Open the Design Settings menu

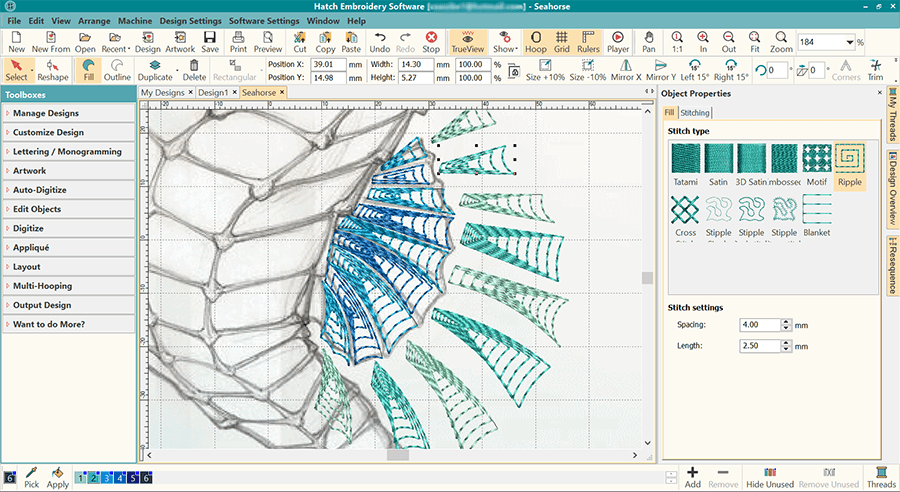pyautogui.click(x=190, y=20)
